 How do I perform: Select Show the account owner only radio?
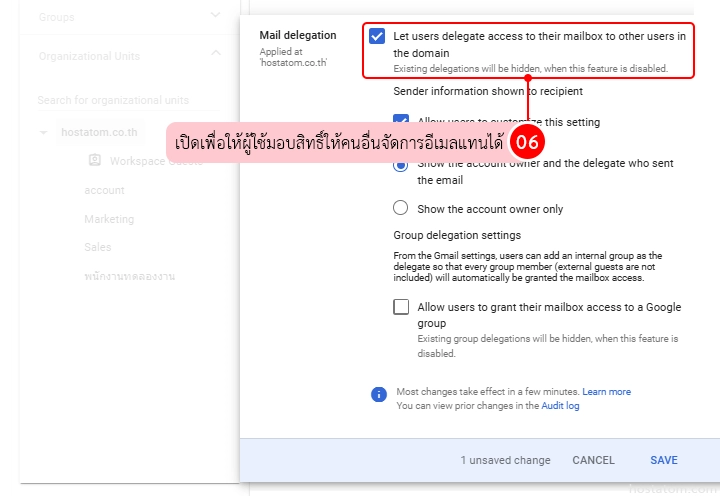(x=400, y=208)
